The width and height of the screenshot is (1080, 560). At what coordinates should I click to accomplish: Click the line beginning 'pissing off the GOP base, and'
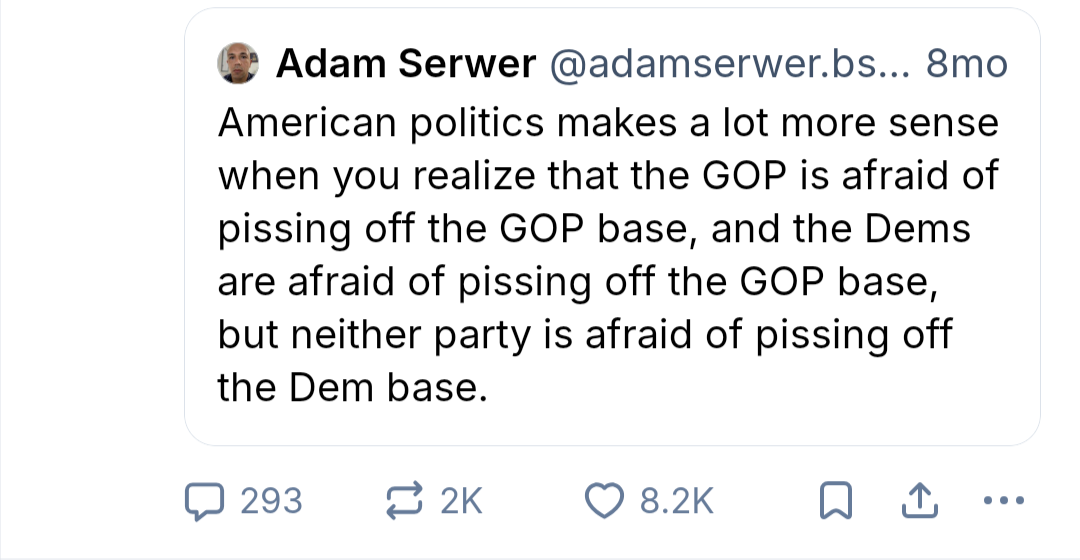coord(594,229)
